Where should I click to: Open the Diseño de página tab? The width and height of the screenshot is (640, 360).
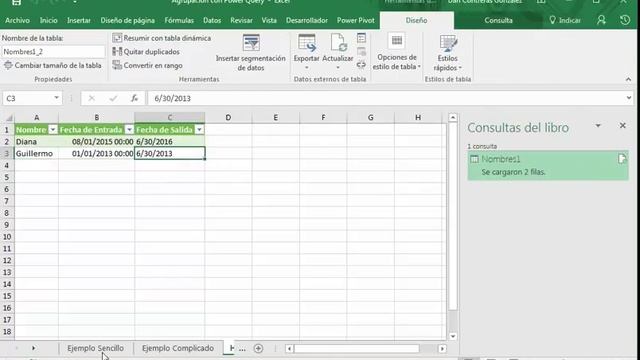click(128, 20)
